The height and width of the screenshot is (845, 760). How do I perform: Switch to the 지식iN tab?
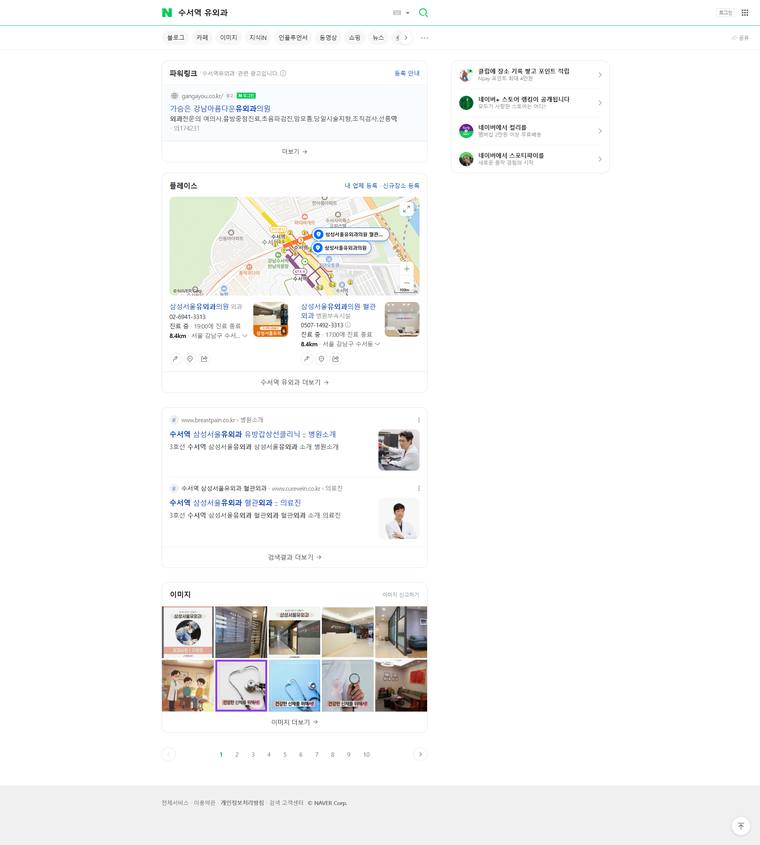(258, 38)
